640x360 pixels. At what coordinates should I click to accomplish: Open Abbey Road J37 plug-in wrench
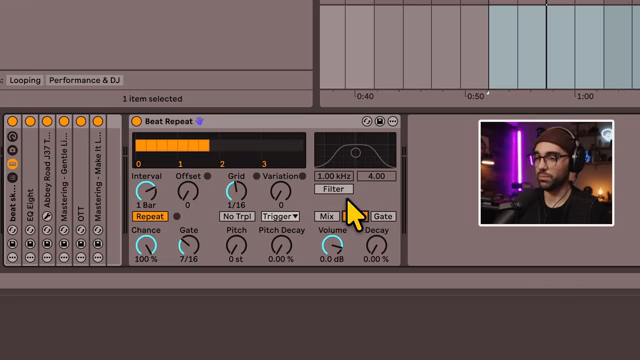point(47,216)
